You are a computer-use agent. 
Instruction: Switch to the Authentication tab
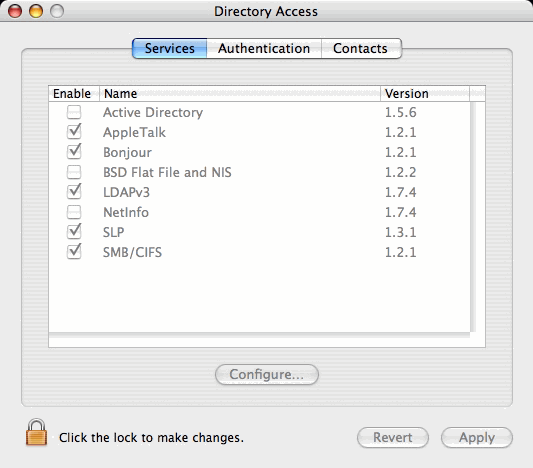pyautogui.click(x=264, y=48)
